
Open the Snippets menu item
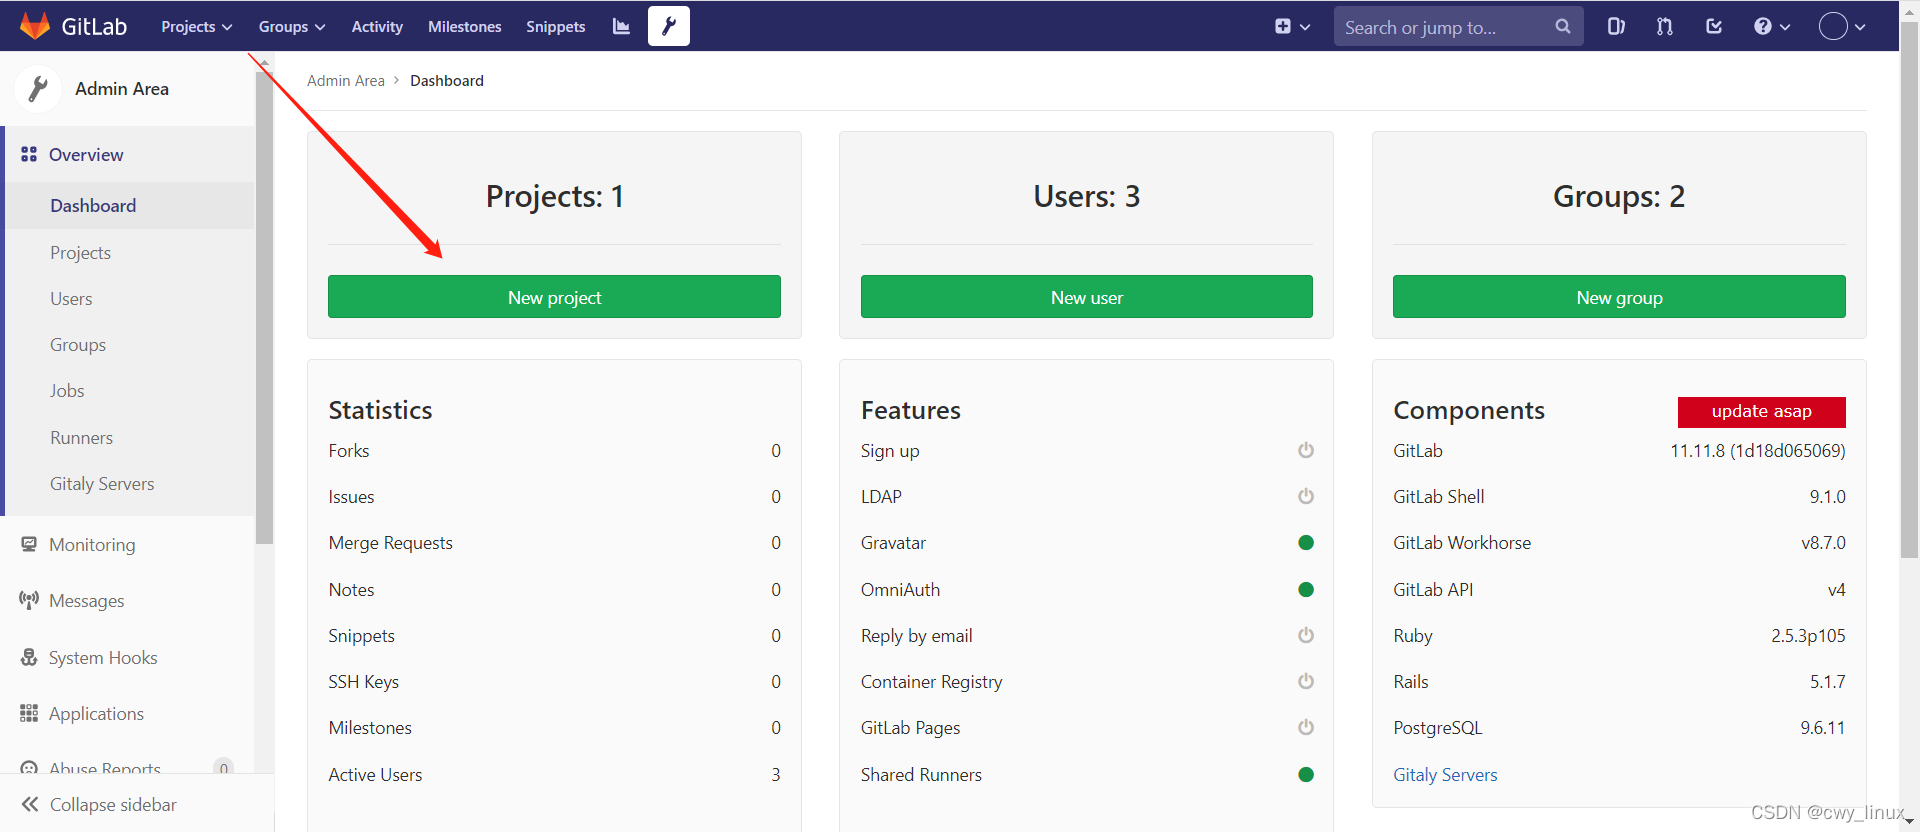point(556,27)
